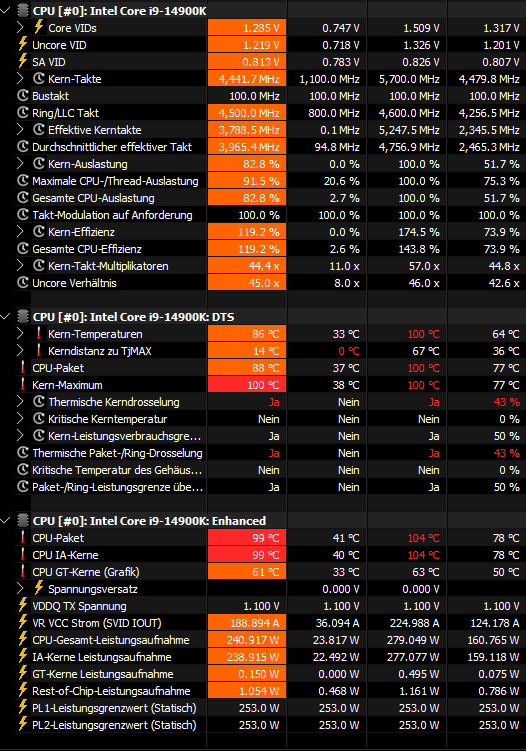This screenshot has height=751, width=526.
Task: Click the chip icon of the Enhanced section header
Action: [x=23, y=521]
